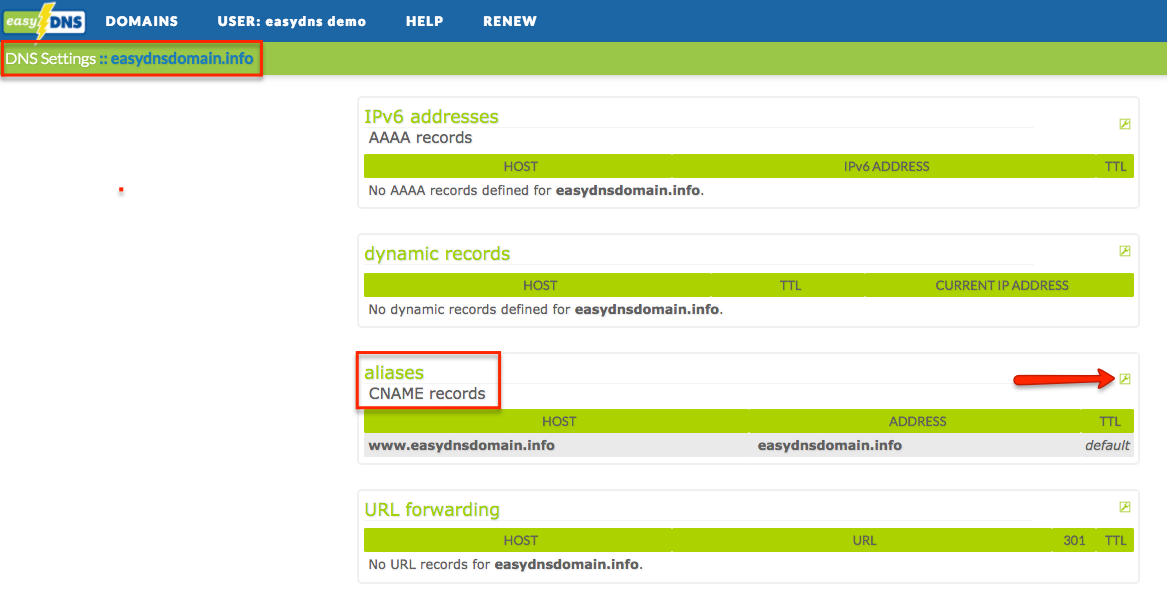1167x603 pixels.
Task: Click the ADDRESS column header in aliases
Action: (918, 421)
